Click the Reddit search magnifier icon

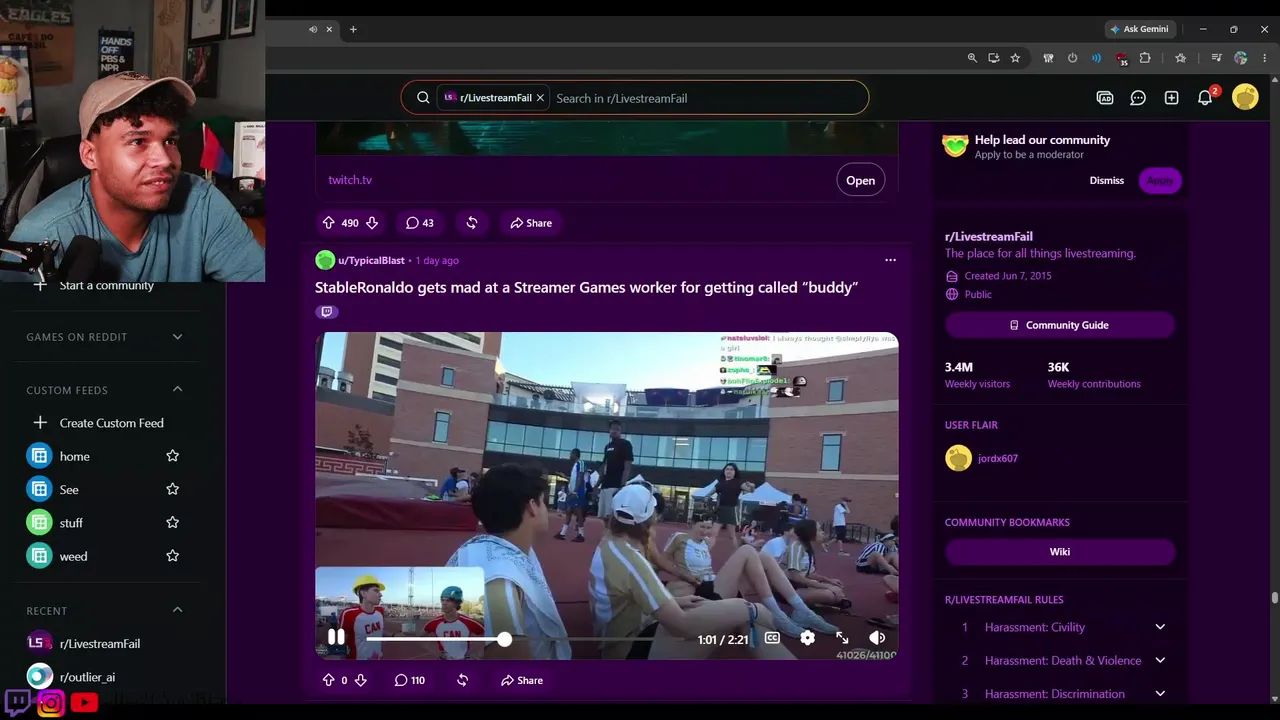pyautogui.click(x=423, y=98)
